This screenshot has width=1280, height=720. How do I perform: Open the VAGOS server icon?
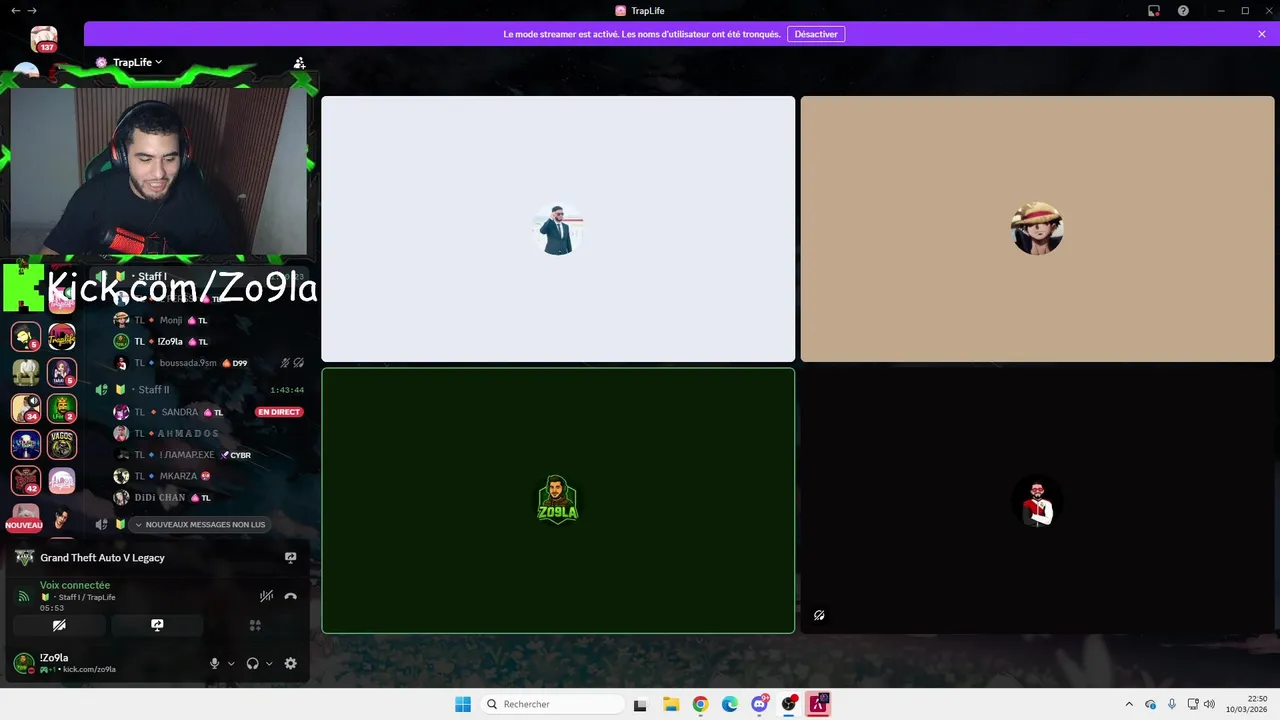coord(62,444)
